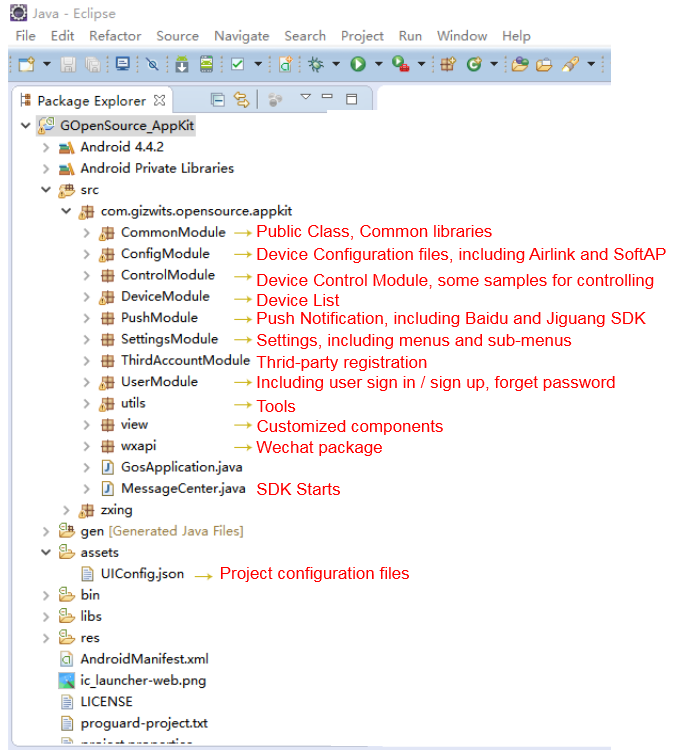Collapse com.gizwits.opensource.appkit package

pos(66,211)
